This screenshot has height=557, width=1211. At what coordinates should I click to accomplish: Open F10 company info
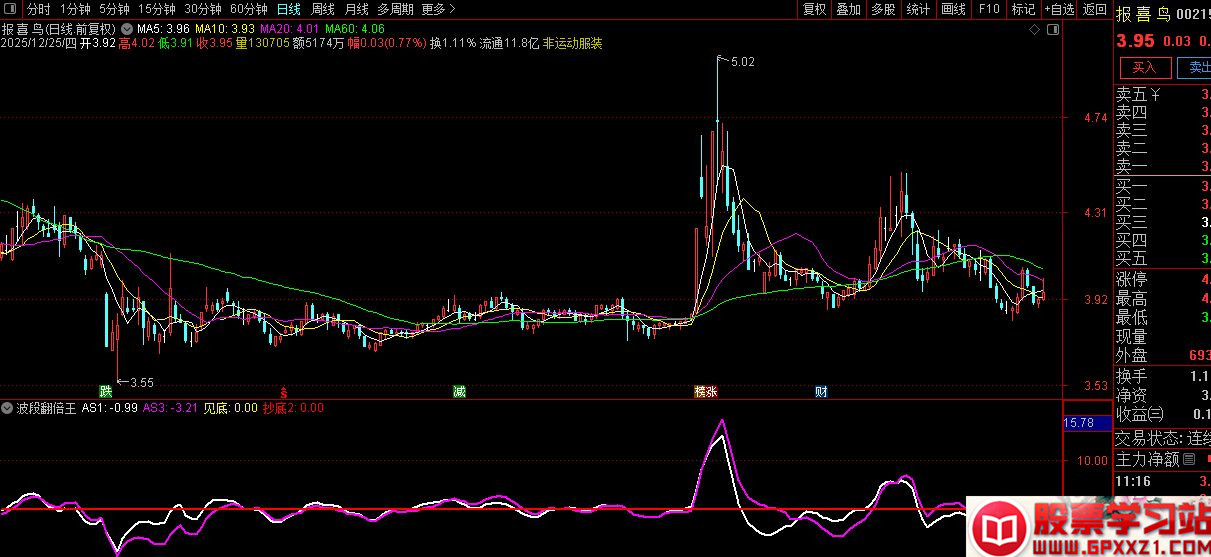pos(989,9)
